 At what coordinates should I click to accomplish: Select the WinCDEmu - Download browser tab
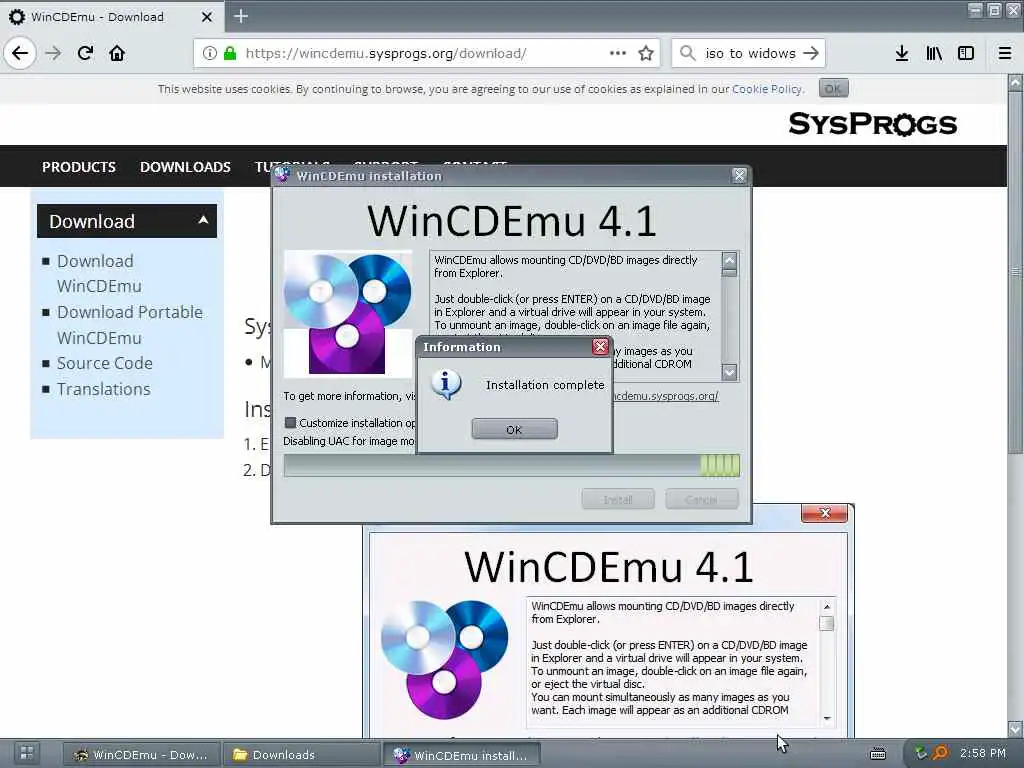tap(112, 17)
